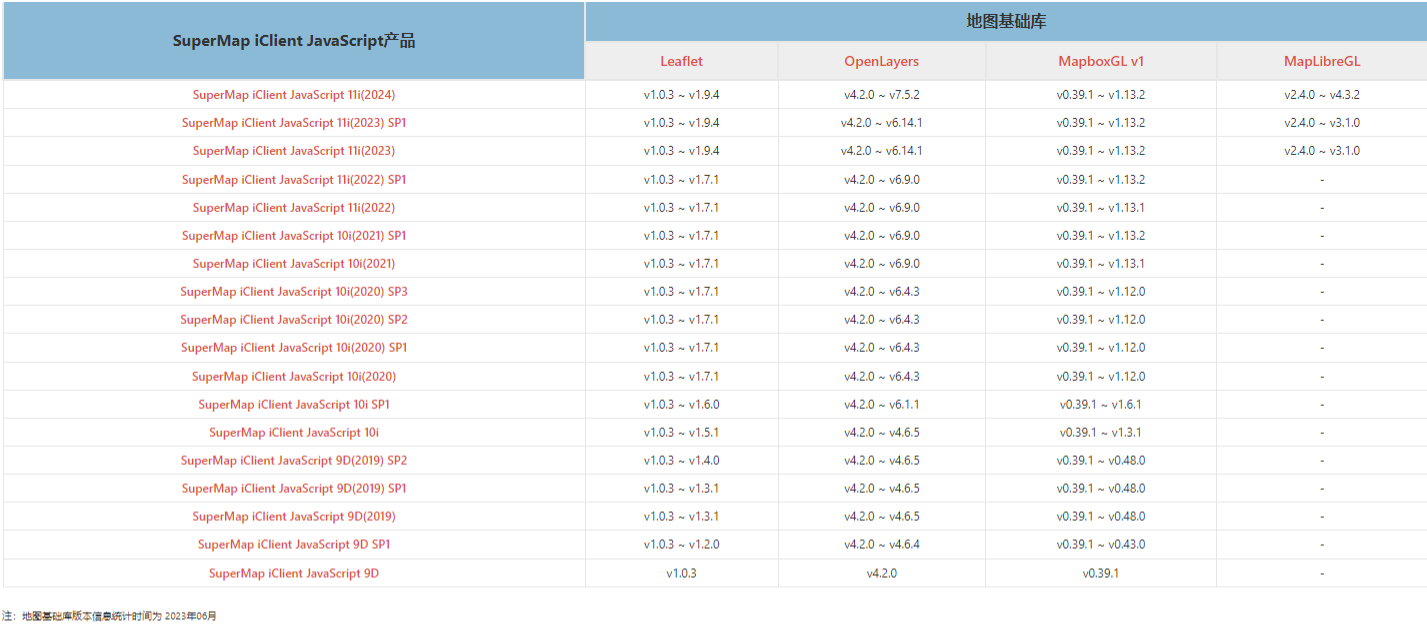
Task: Select MapboxGL v1.13.1 cell in 11i(2022) row
Action: coord(1101,208)
